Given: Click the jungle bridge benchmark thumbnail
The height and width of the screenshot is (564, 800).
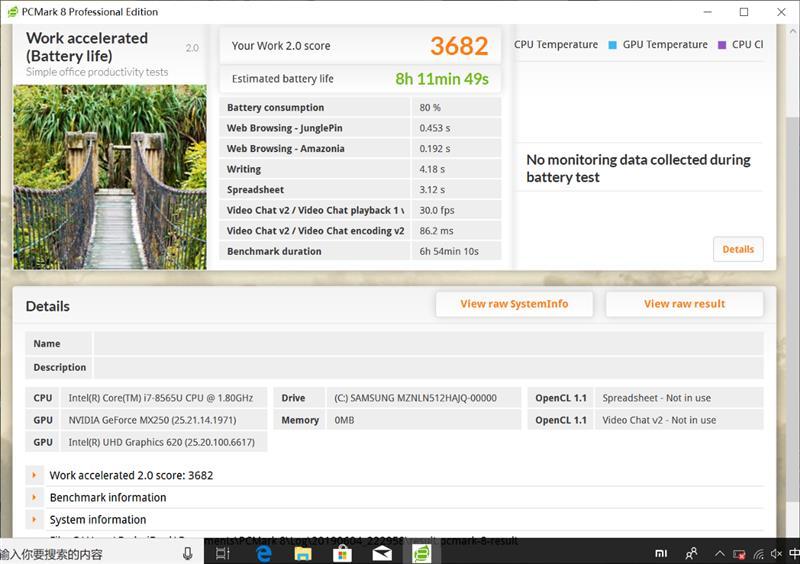Looking at the screenshot, I should pyautogui.click(x=110, y=177).
